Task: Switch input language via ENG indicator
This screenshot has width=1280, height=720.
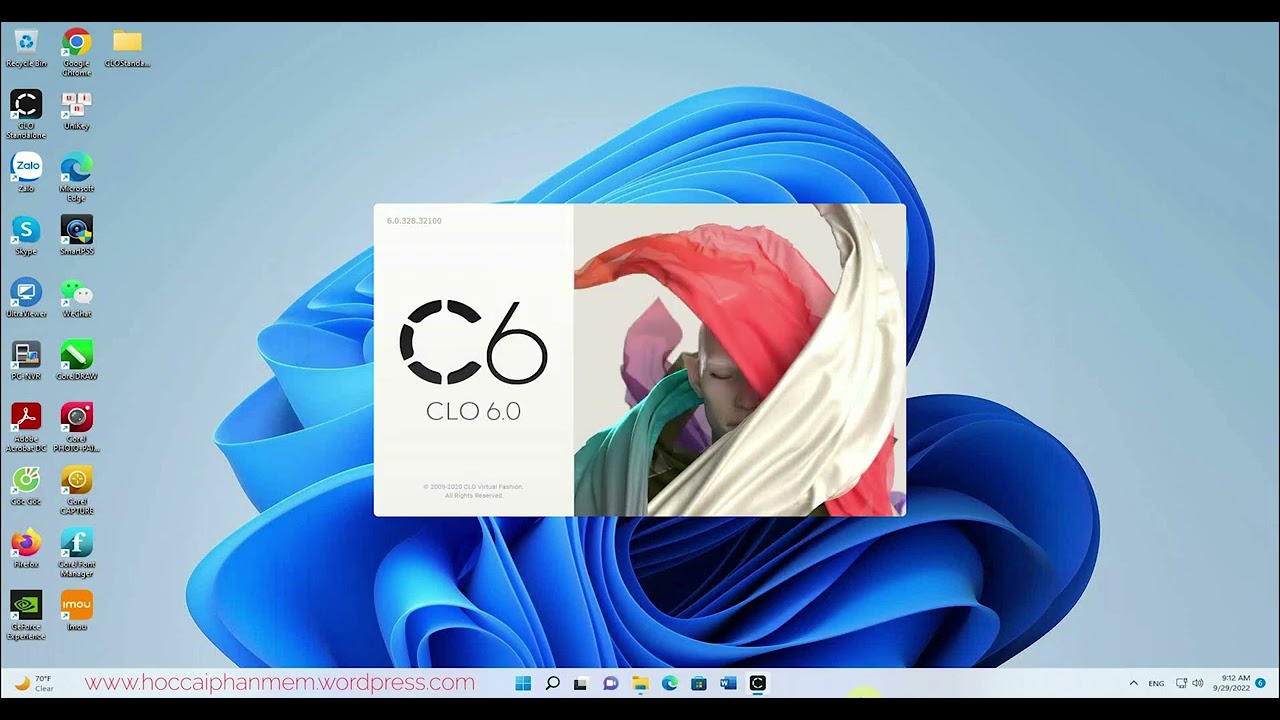Action: click(1156, 683)
